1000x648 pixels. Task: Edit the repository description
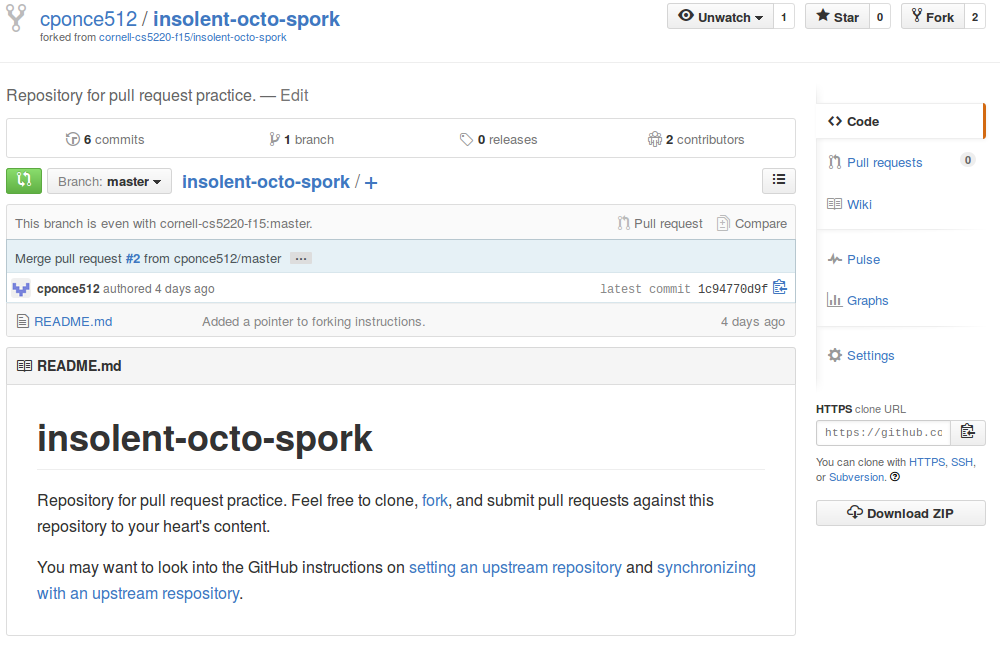point(294,96)
